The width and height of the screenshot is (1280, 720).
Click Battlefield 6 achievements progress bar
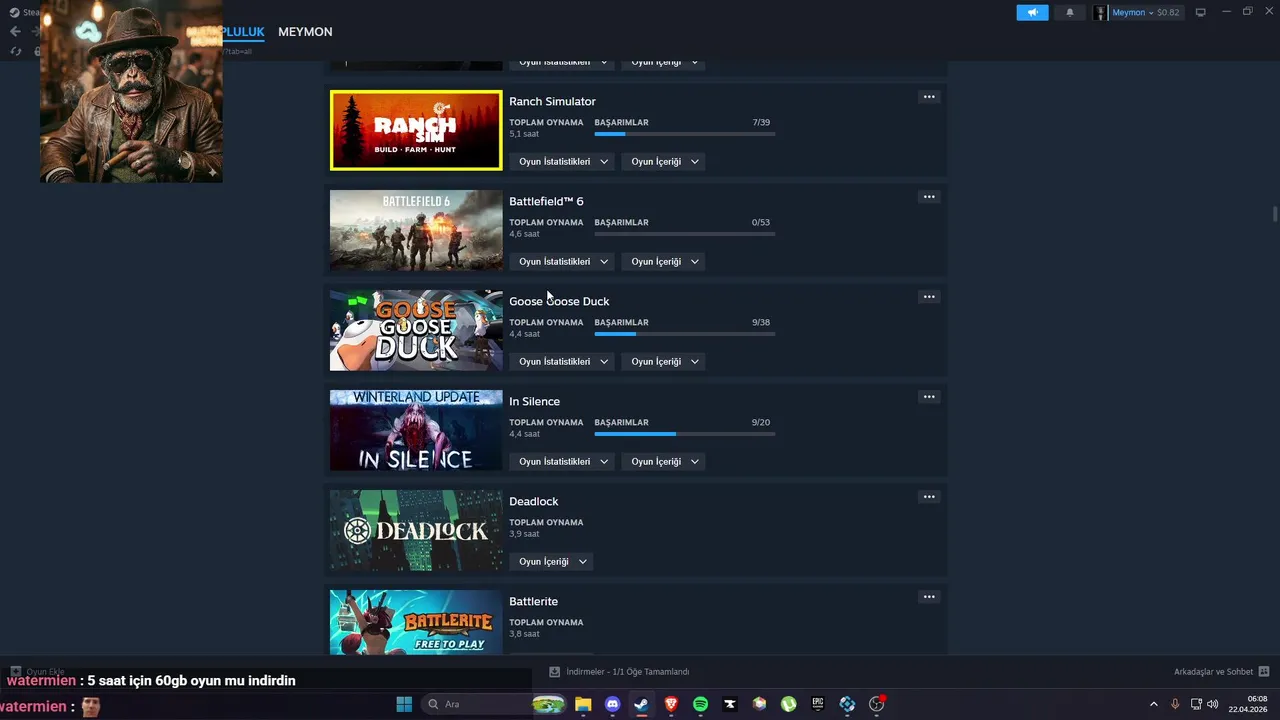click(684, 234)
